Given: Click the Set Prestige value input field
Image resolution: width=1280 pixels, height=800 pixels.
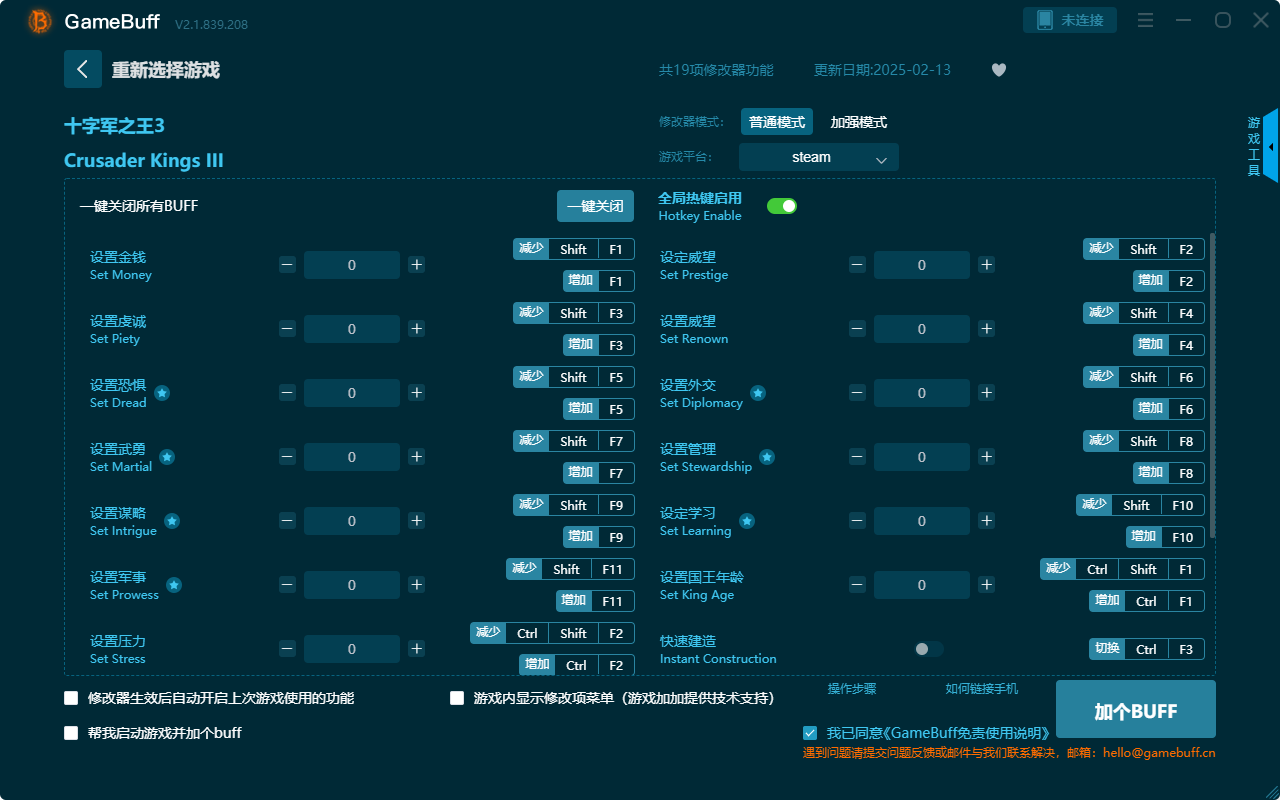Looking at the screenshot, I should (921, 264).
